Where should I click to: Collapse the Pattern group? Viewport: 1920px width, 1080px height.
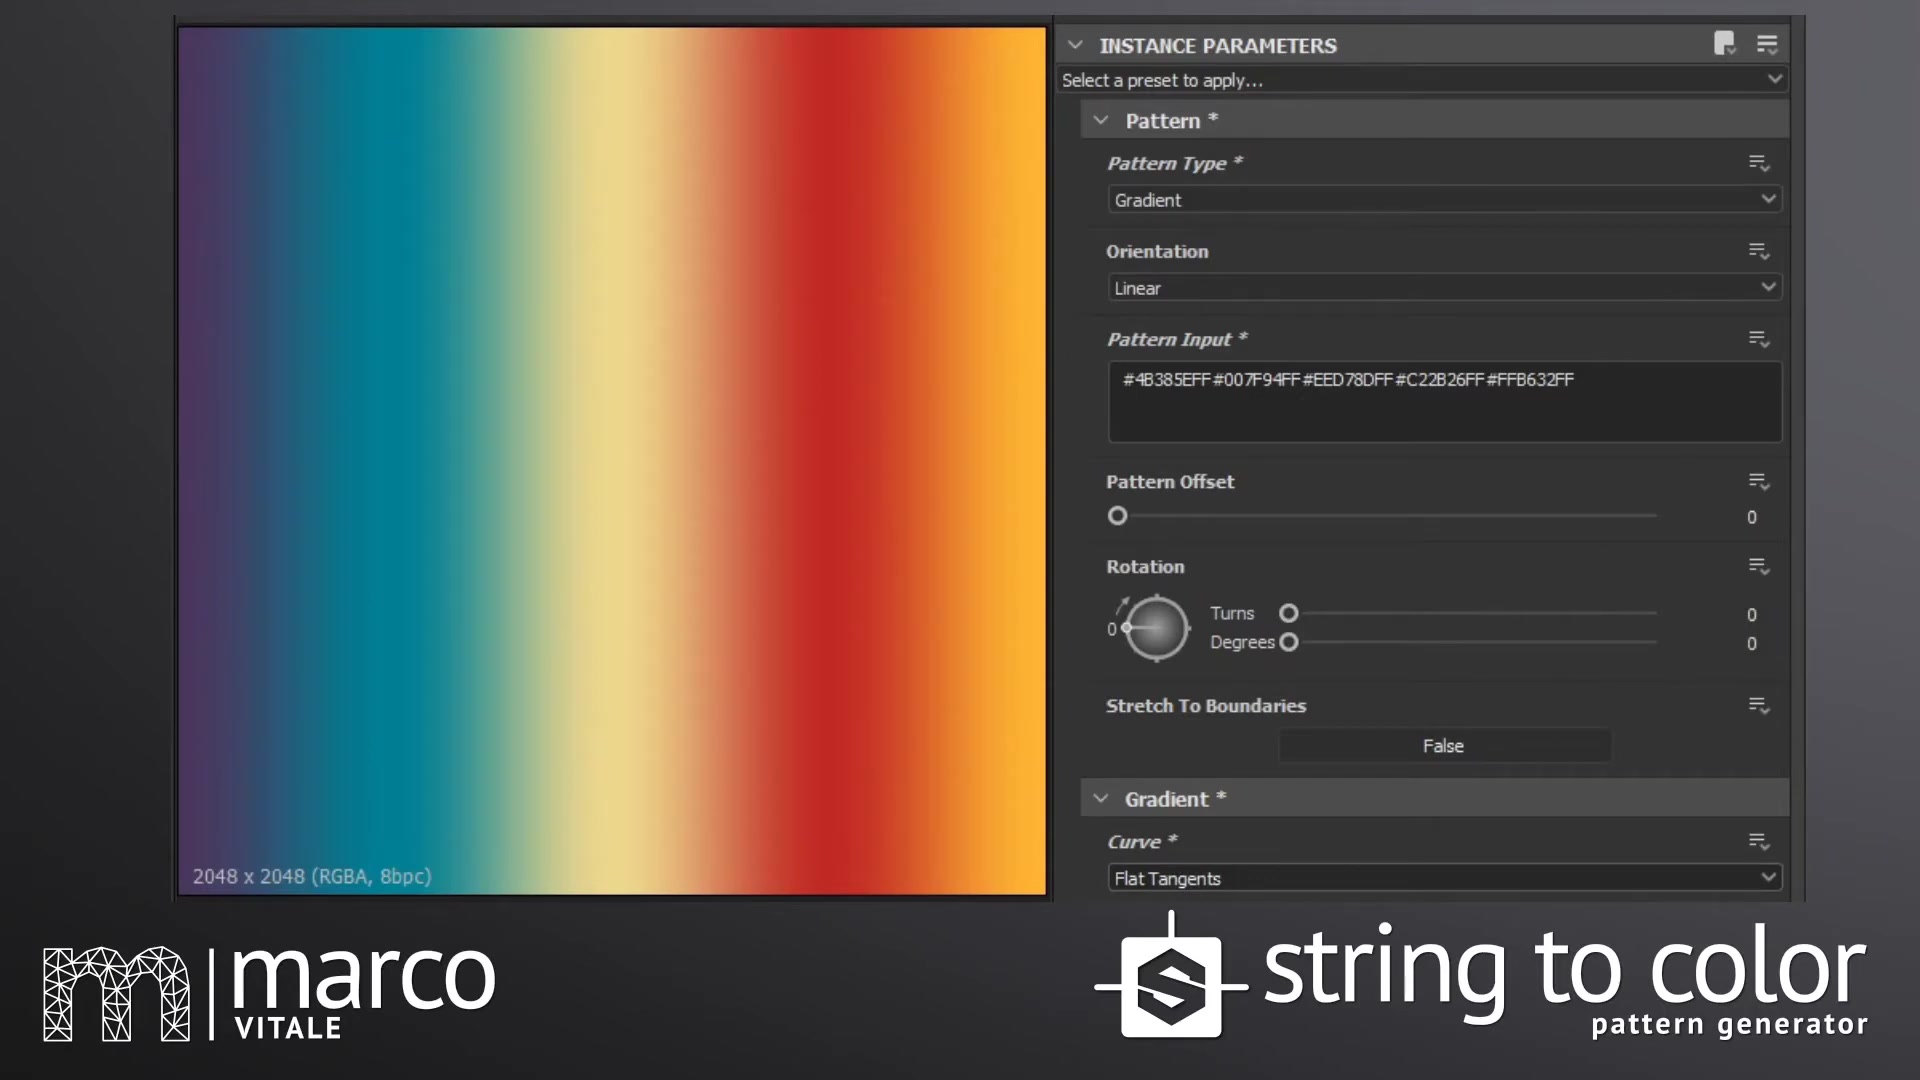(x=1101, y=121)
